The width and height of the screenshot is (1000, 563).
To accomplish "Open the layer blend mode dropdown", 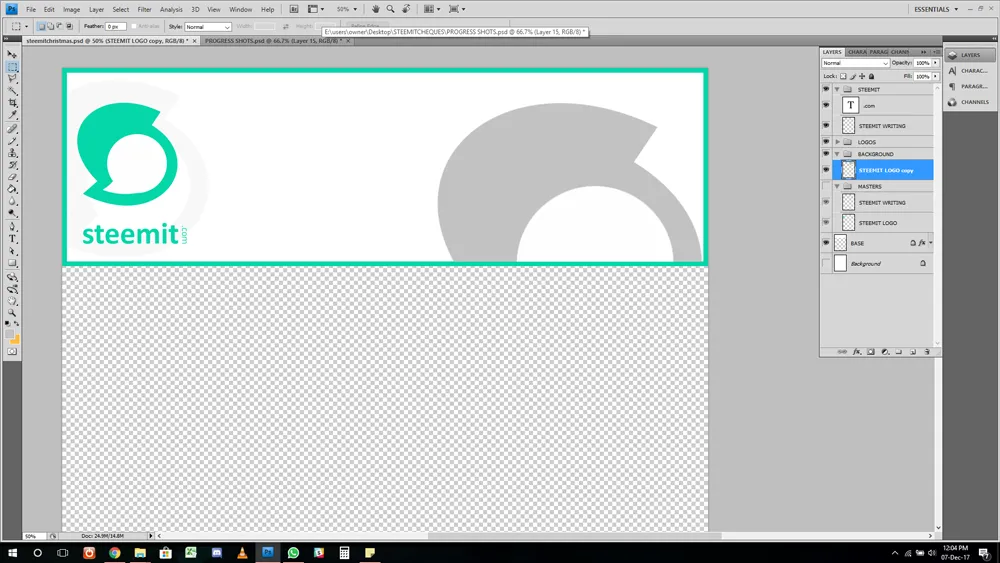I will pyautogui.click(x=855, y=63).
